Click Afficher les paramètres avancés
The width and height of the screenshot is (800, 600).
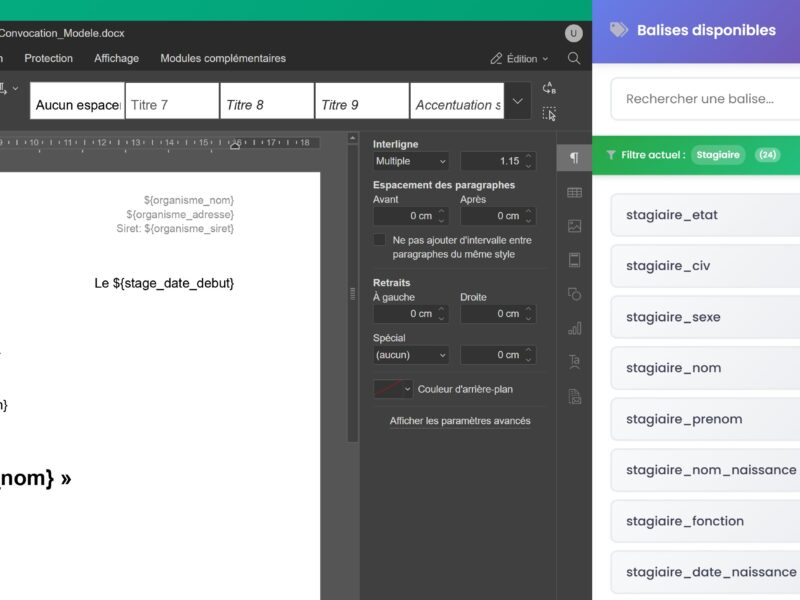(x=460, y=421)
